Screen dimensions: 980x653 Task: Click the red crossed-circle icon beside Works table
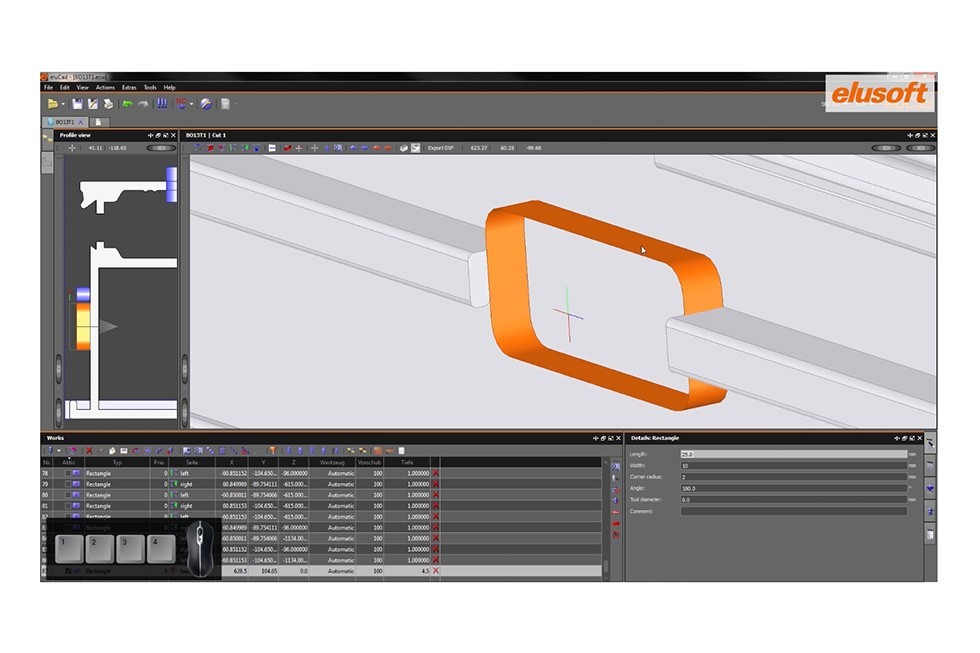pyautogui.click(x=616, y=536)
